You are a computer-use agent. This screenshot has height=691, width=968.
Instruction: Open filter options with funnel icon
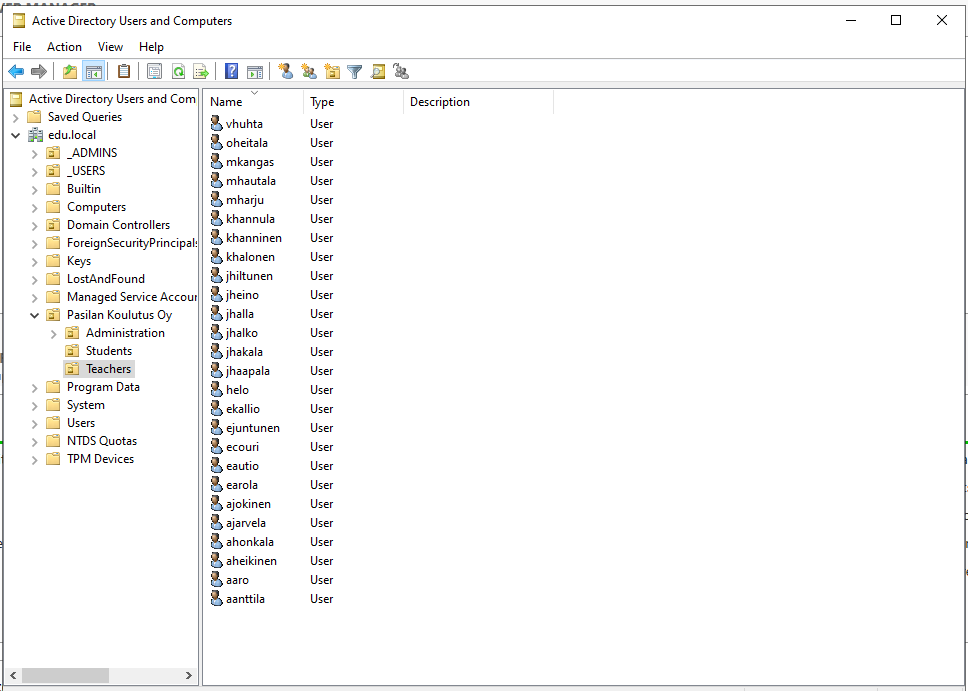pyautogui.click(x=354, y=72)
